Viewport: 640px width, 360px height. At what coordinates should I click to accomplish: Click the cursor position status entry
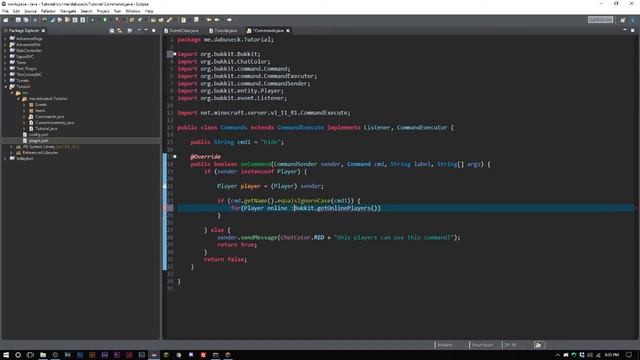tap(511, 345)
